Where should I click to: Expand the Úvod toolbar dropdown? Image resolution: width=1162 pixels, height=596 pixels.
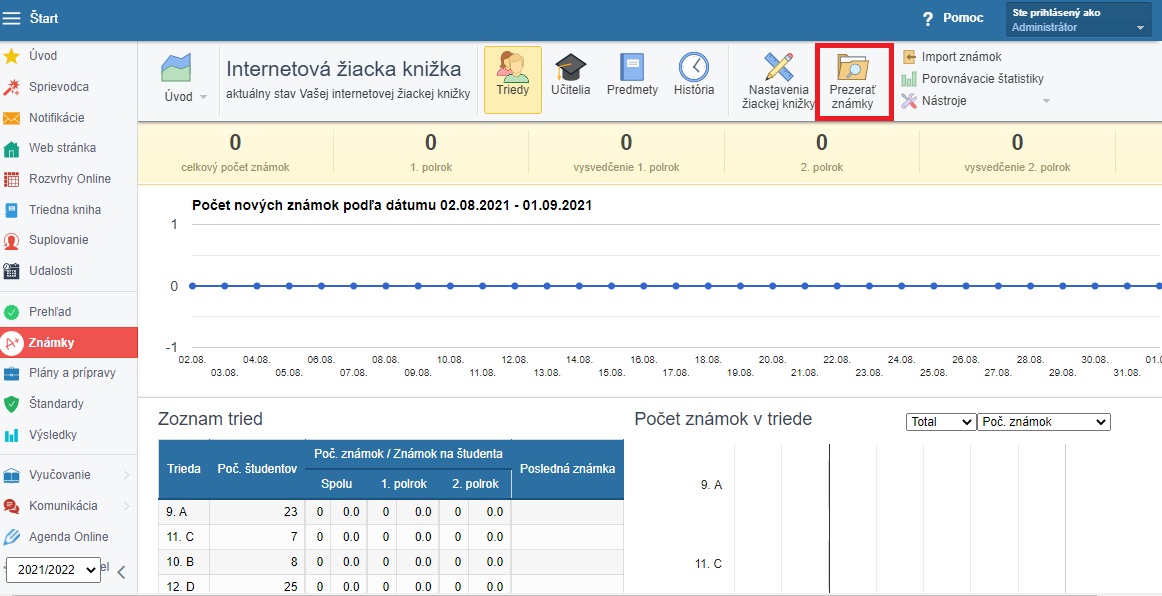[x=203, y=97]
